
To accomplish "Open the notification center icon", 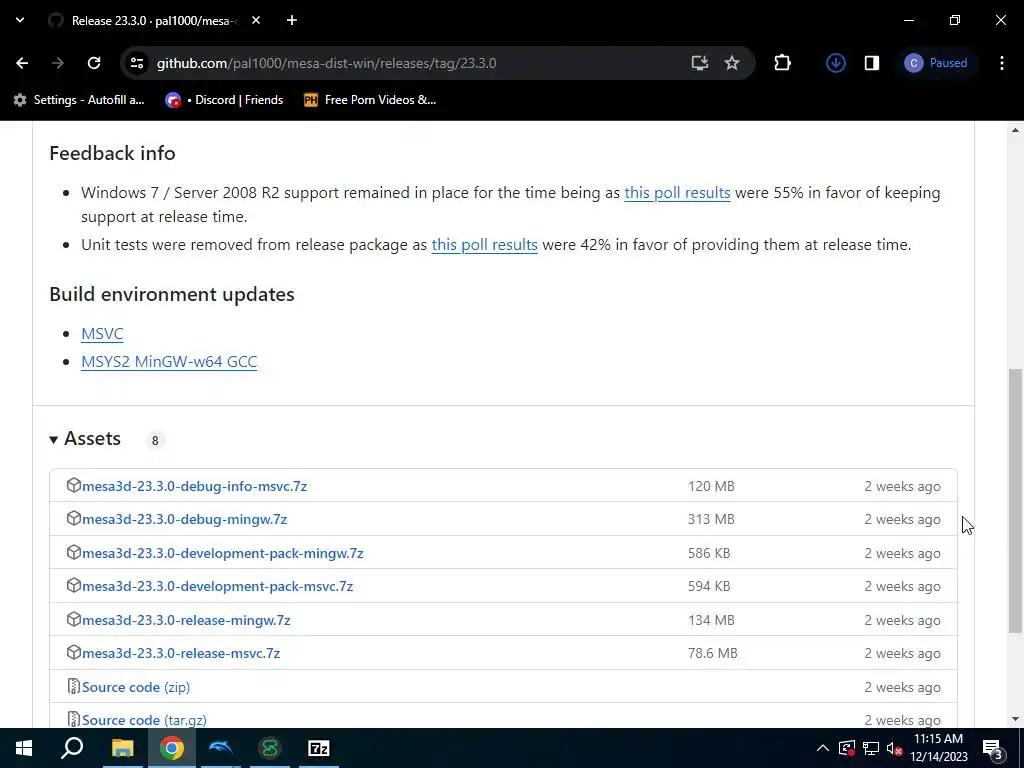I will point(992,748).
